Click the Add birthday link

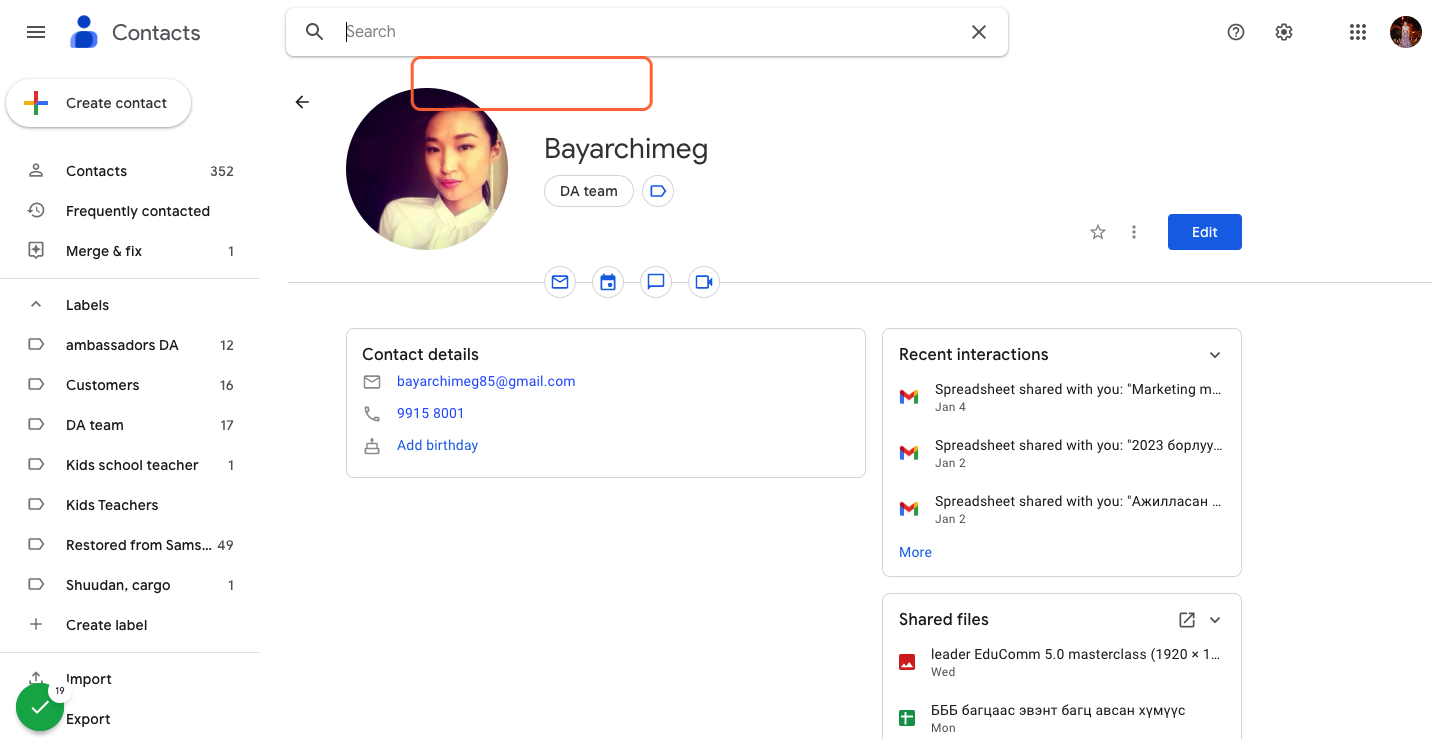437,445
